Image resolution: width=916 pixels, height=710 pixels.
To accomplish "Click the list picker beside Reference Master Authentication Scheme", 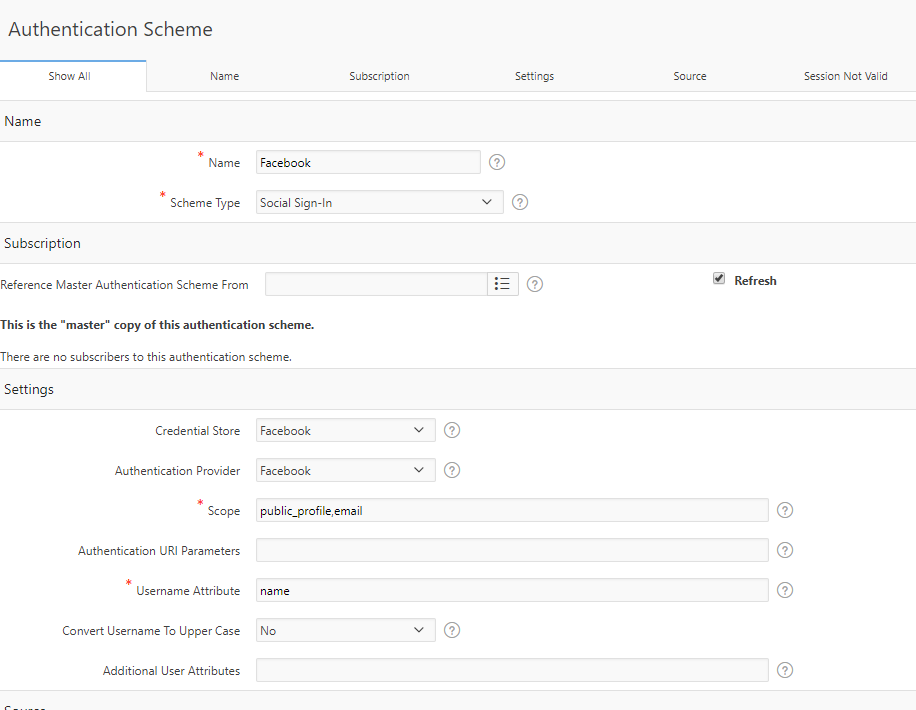I will [x=503, y=284].
